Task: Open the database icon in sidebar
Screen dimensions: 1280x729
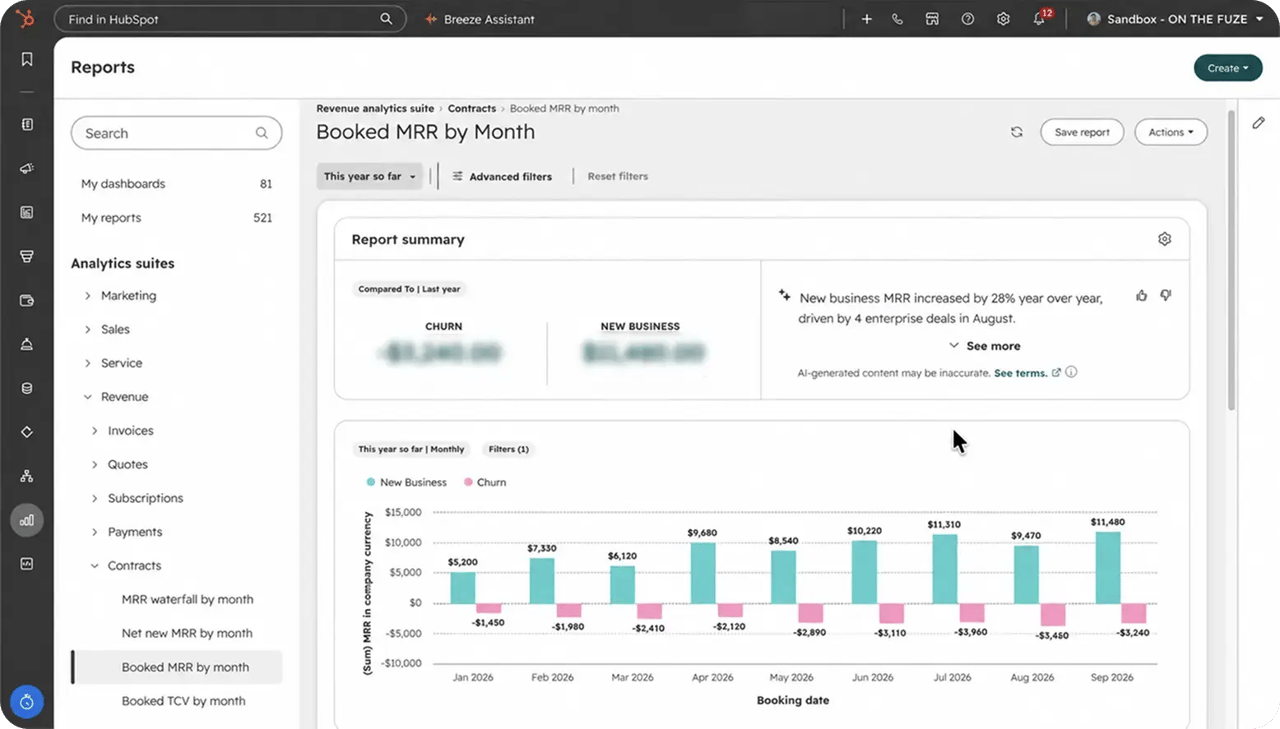Action: [27, 388]
